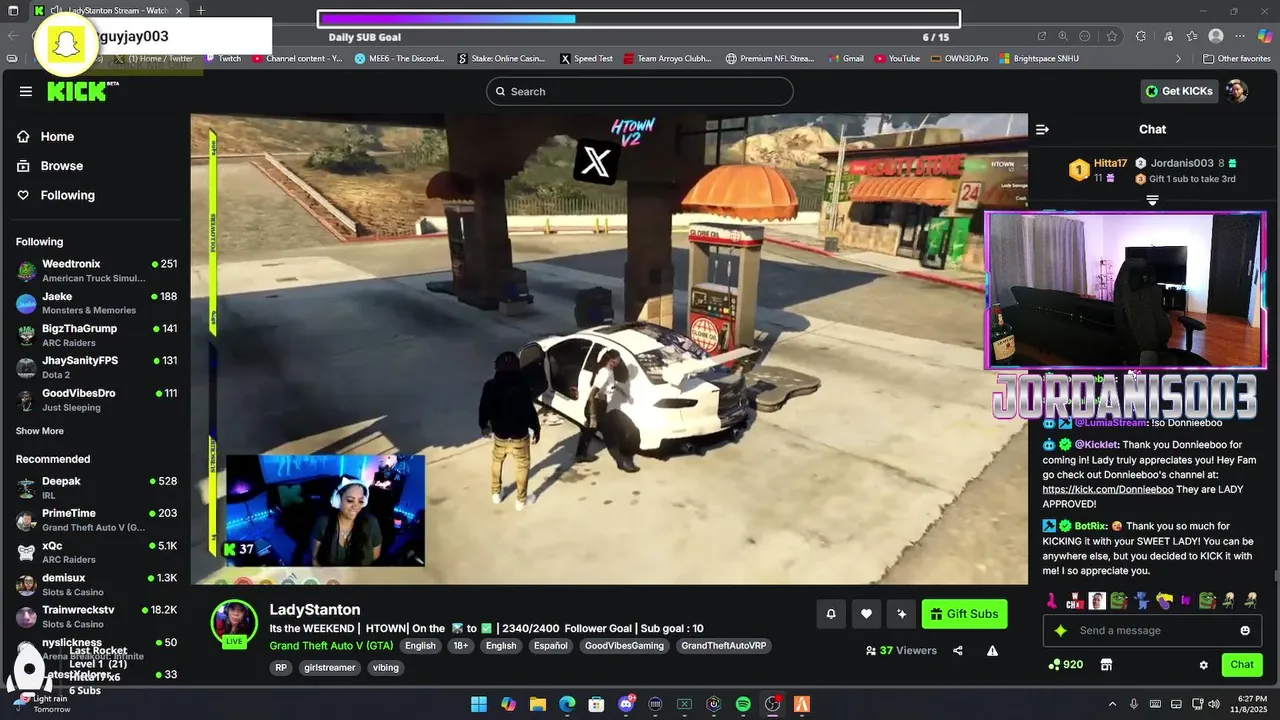Click the X logo in the stream

pos(595,162)
